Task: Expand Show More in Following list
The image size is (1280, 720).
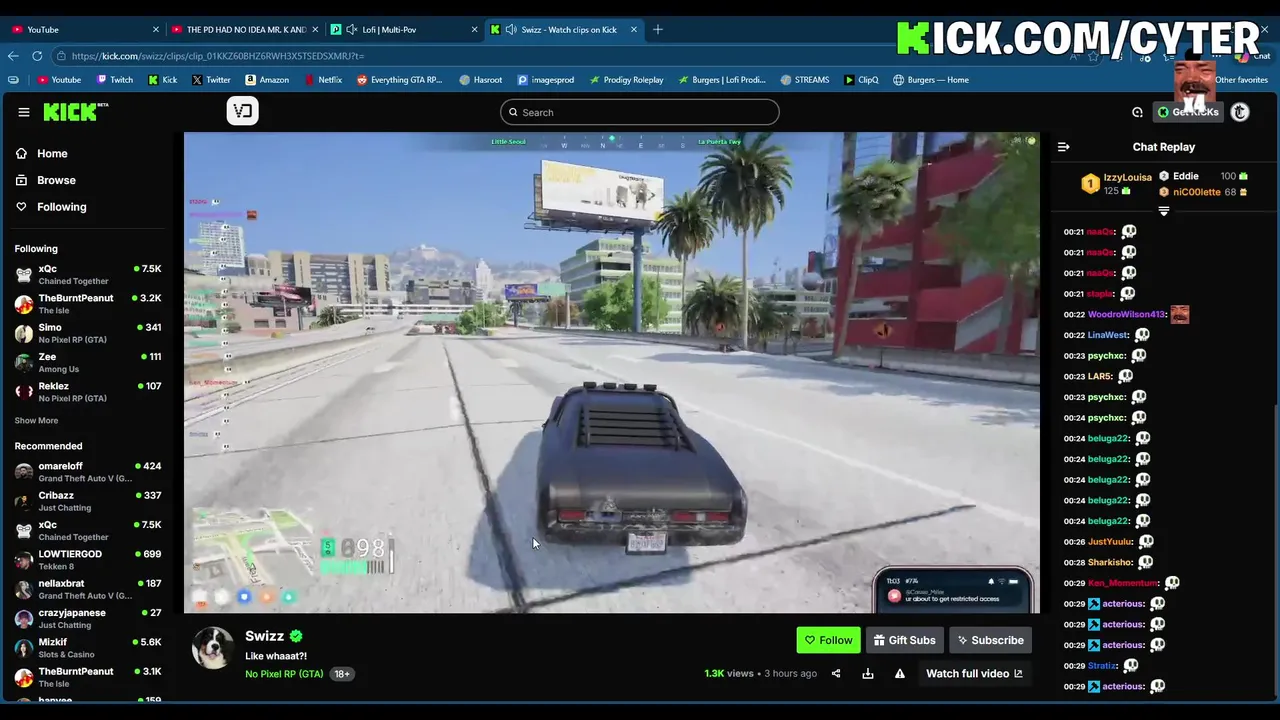Action: pyautogui.click(x=36, y=421)
